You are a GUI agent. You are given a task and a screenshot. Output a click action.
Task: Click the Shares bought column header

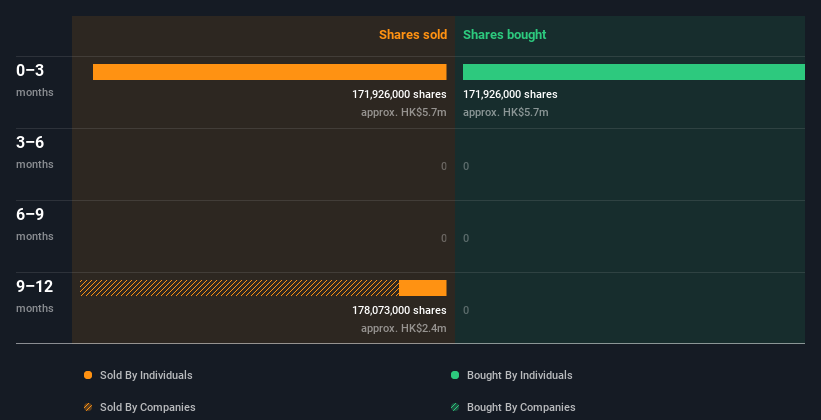click(x=504, y=35)
